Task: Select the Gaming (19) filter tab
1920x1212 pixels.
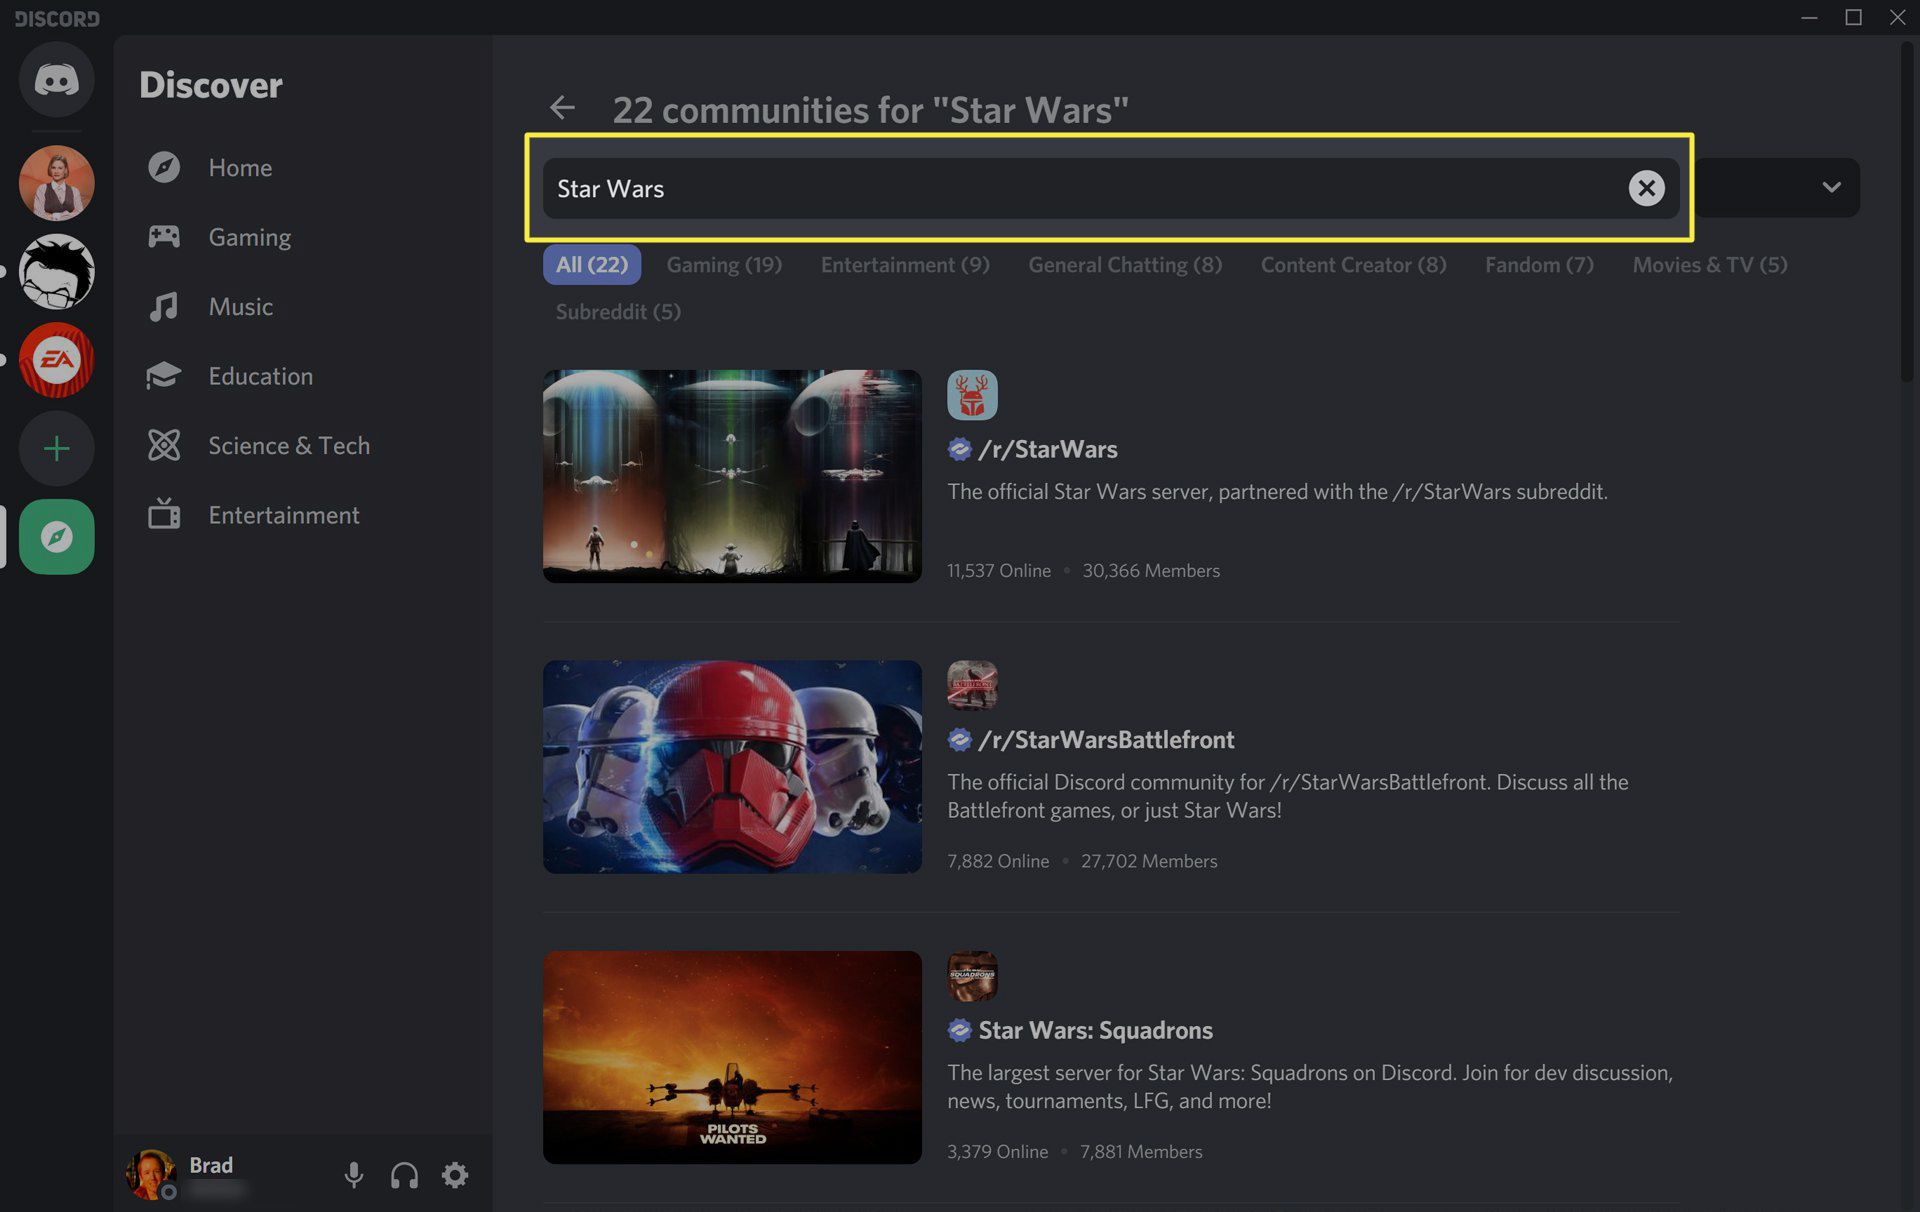Action: pyautogui.click(x=725, y=264)
